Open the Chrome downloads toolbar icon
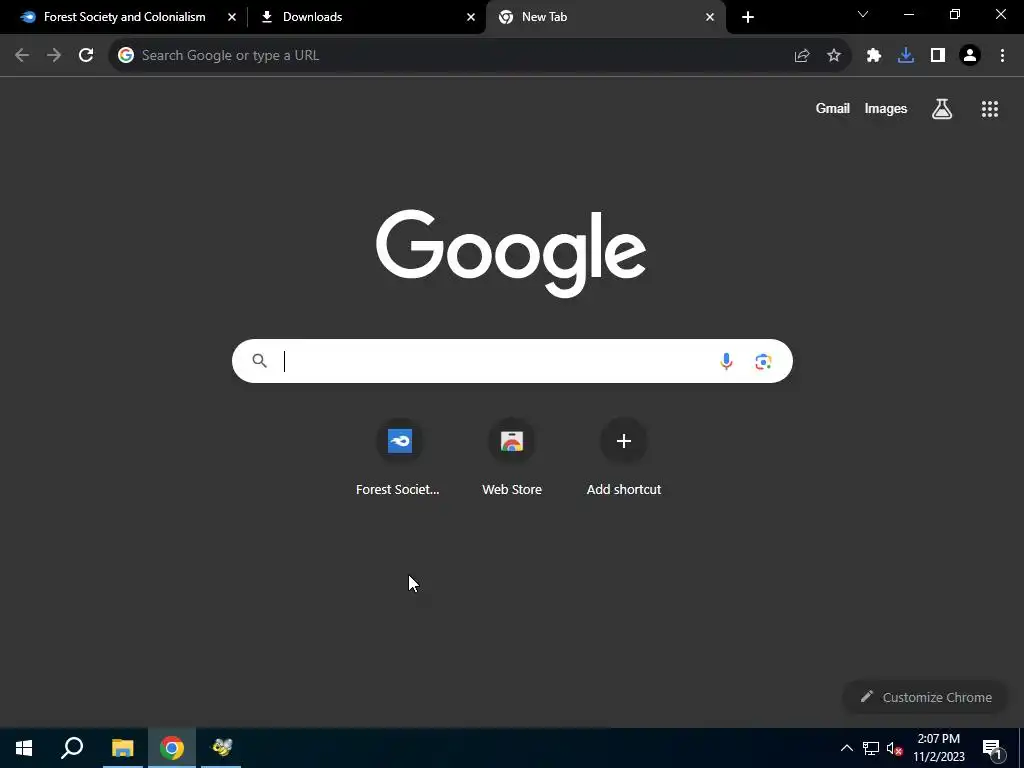Screen dimensions: 1024x768 pos(906,56)
